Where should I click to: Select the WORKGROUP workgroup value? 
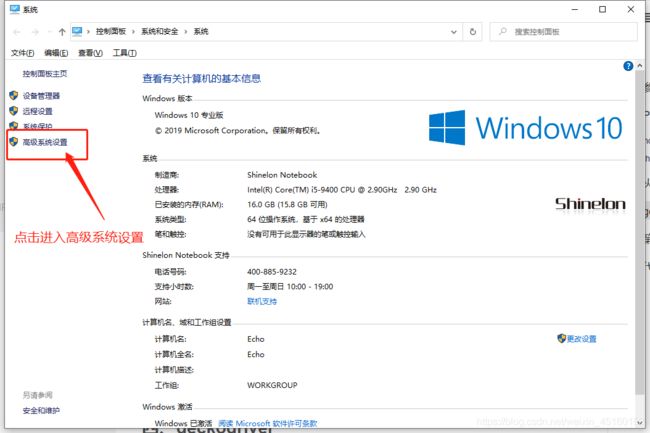click(x=272, y=385)
